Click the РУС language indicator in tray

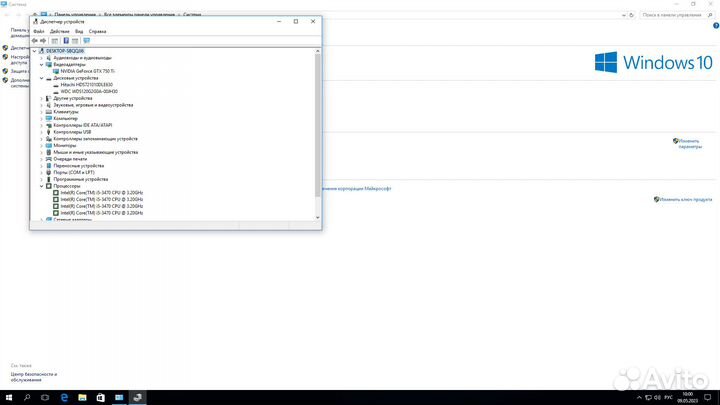[x=669, y=398]
